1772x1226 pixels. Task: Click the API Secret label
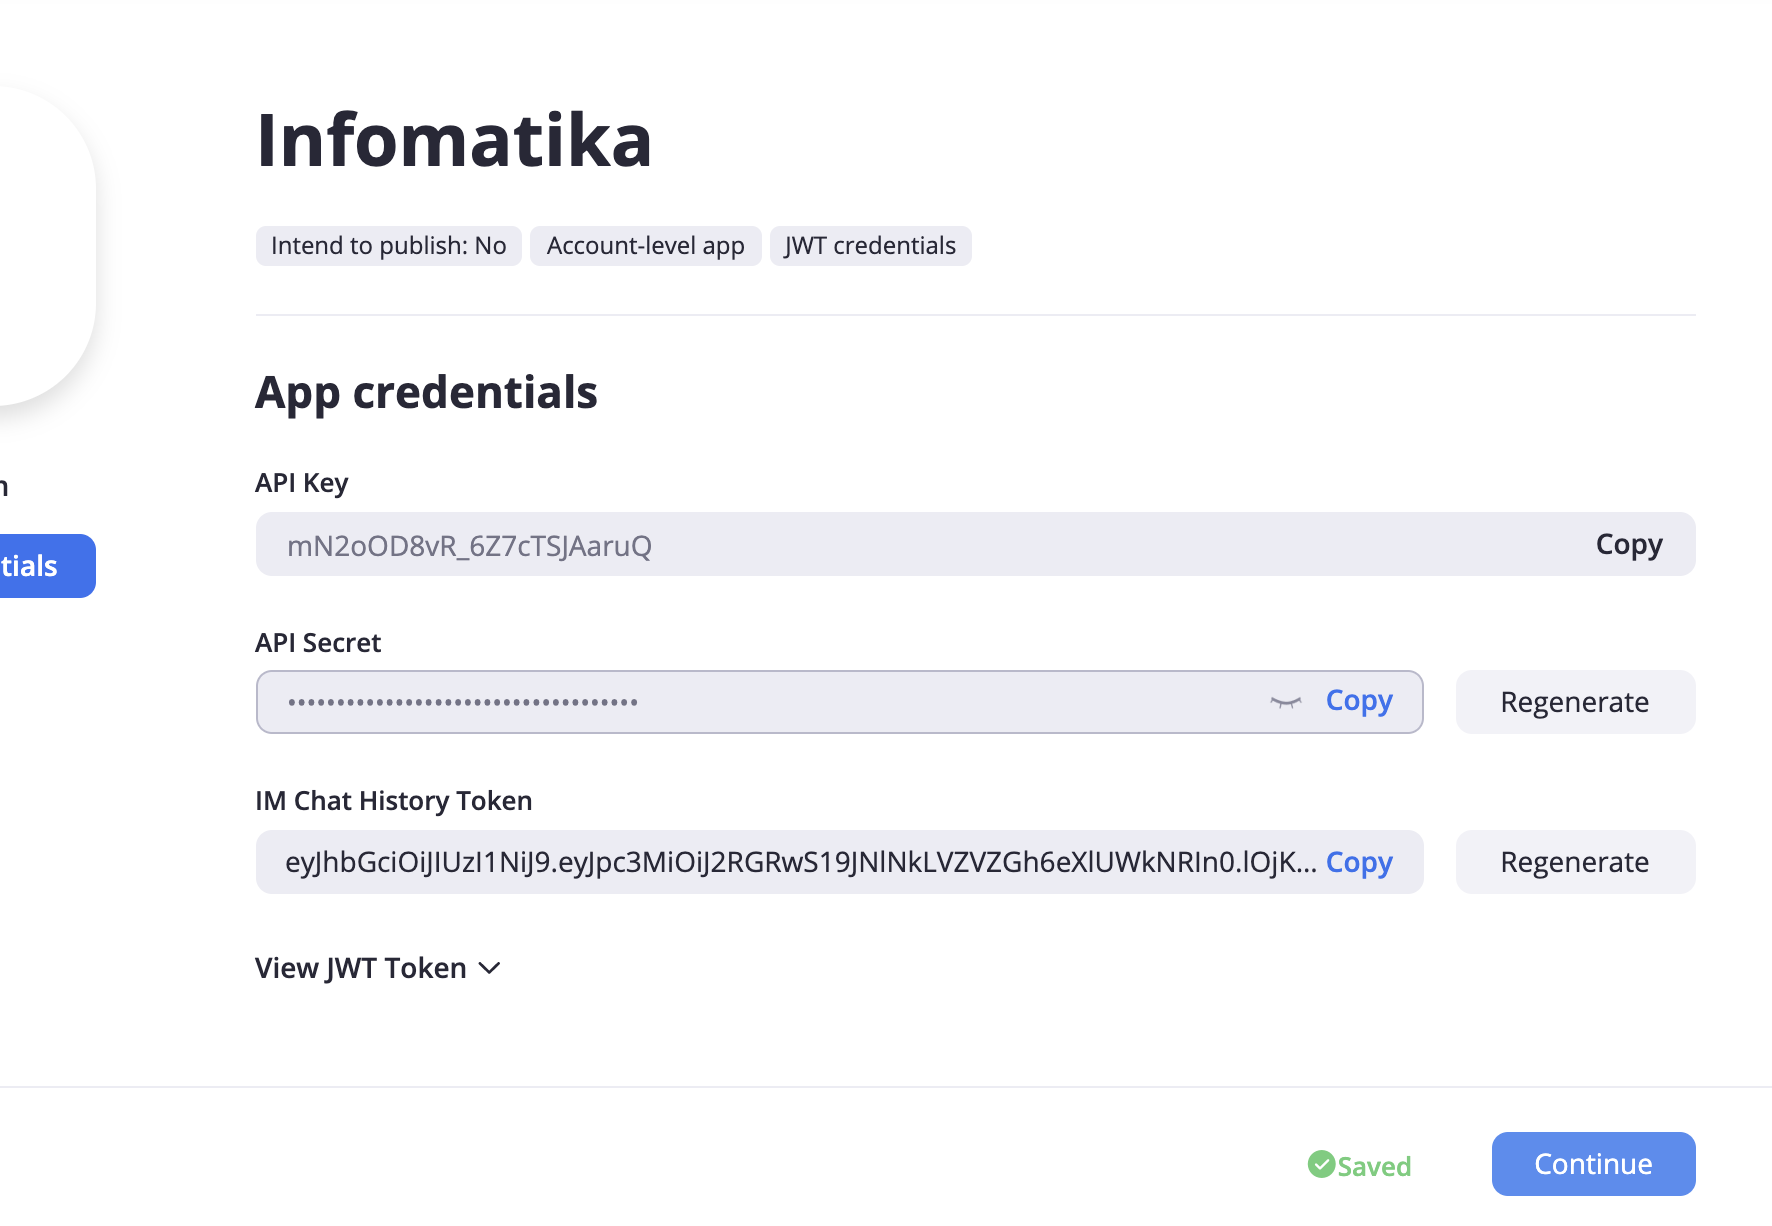click(x=318, y=643)
